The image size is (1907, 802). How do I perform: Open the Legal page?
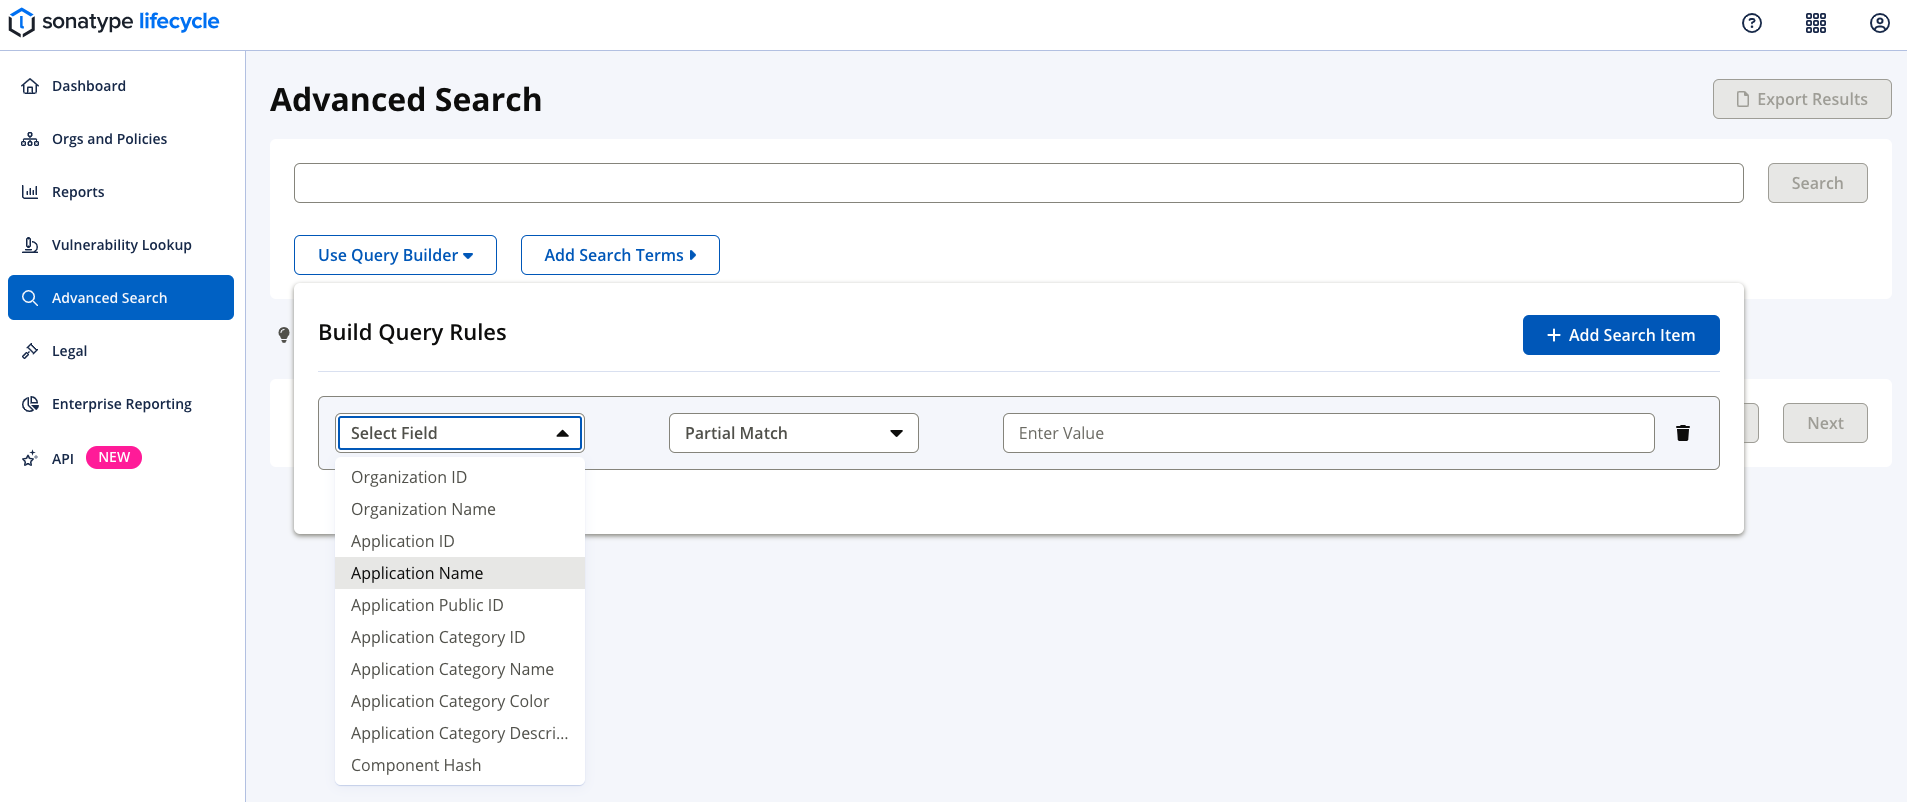(x=69, y=351)
